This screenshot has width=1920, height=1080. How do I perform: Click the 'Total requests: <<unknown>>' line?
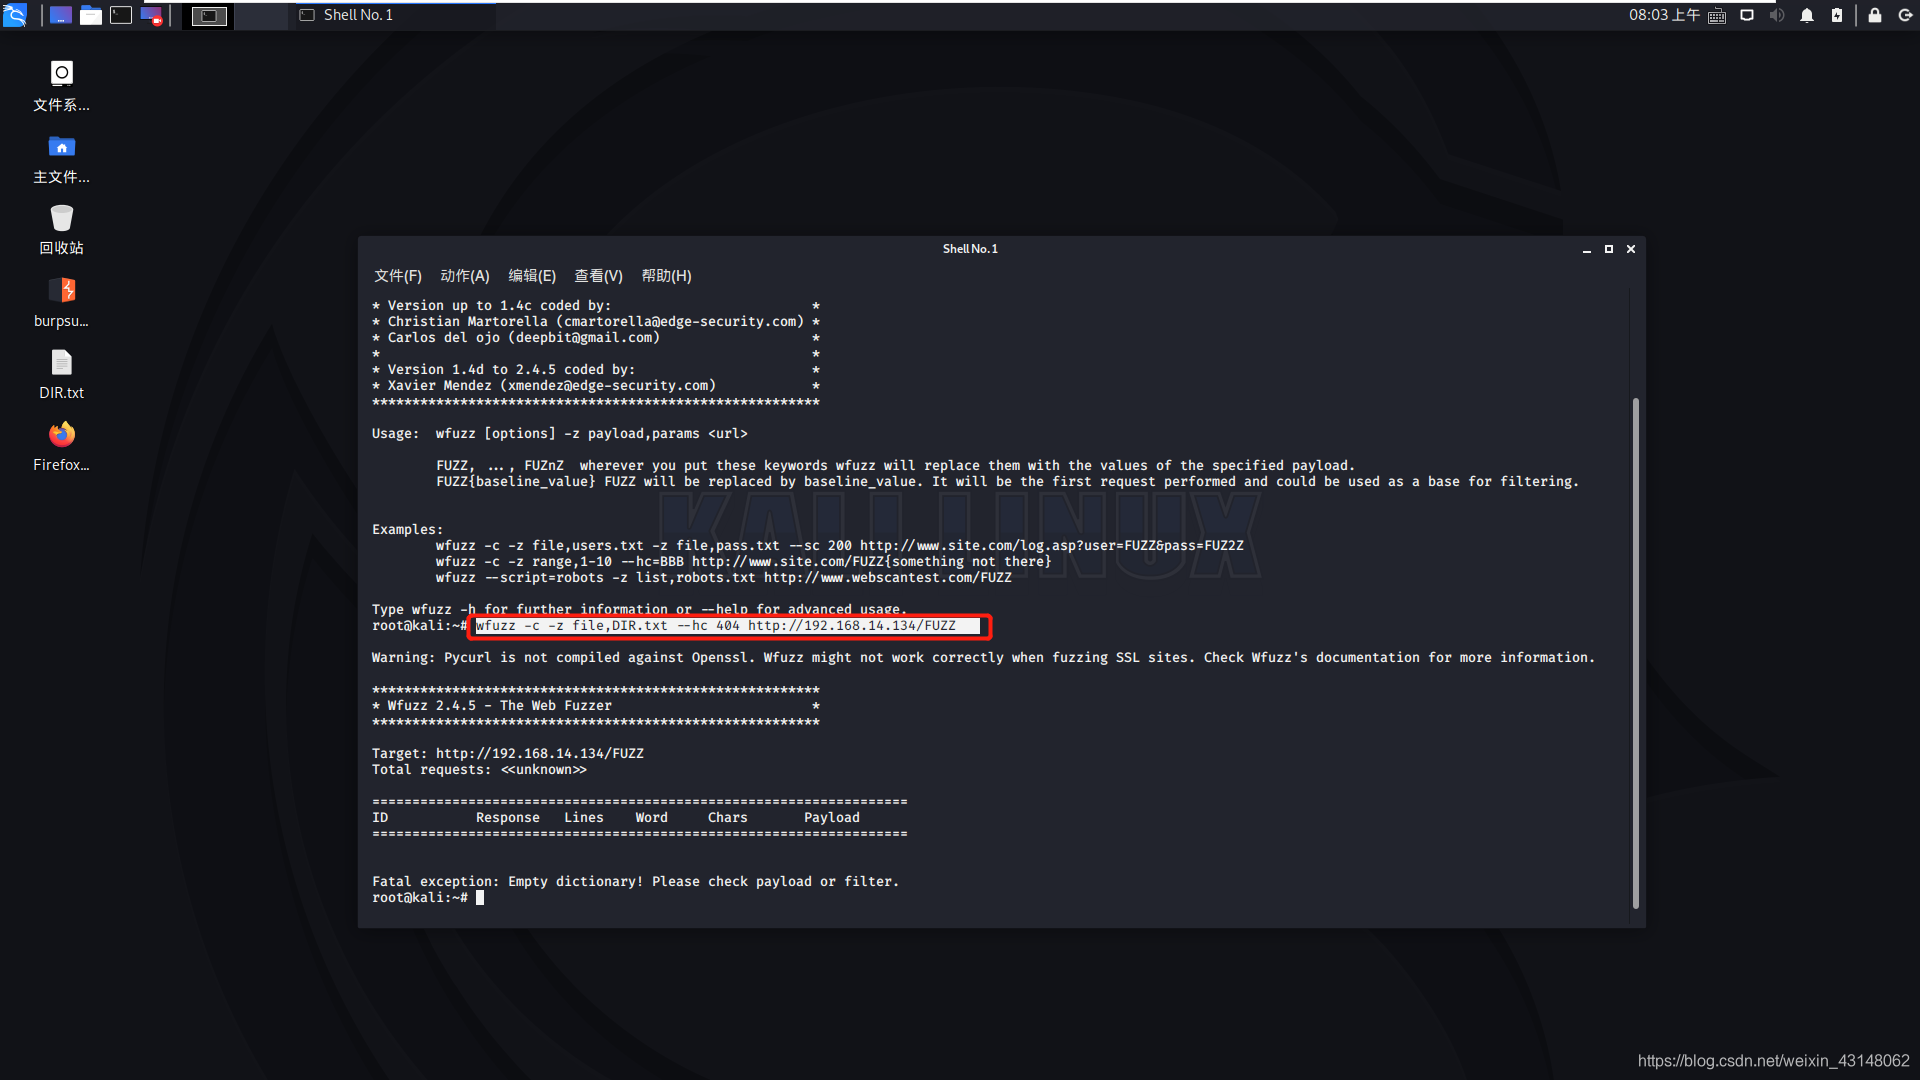pyautogui.click(x=479, y=770)
